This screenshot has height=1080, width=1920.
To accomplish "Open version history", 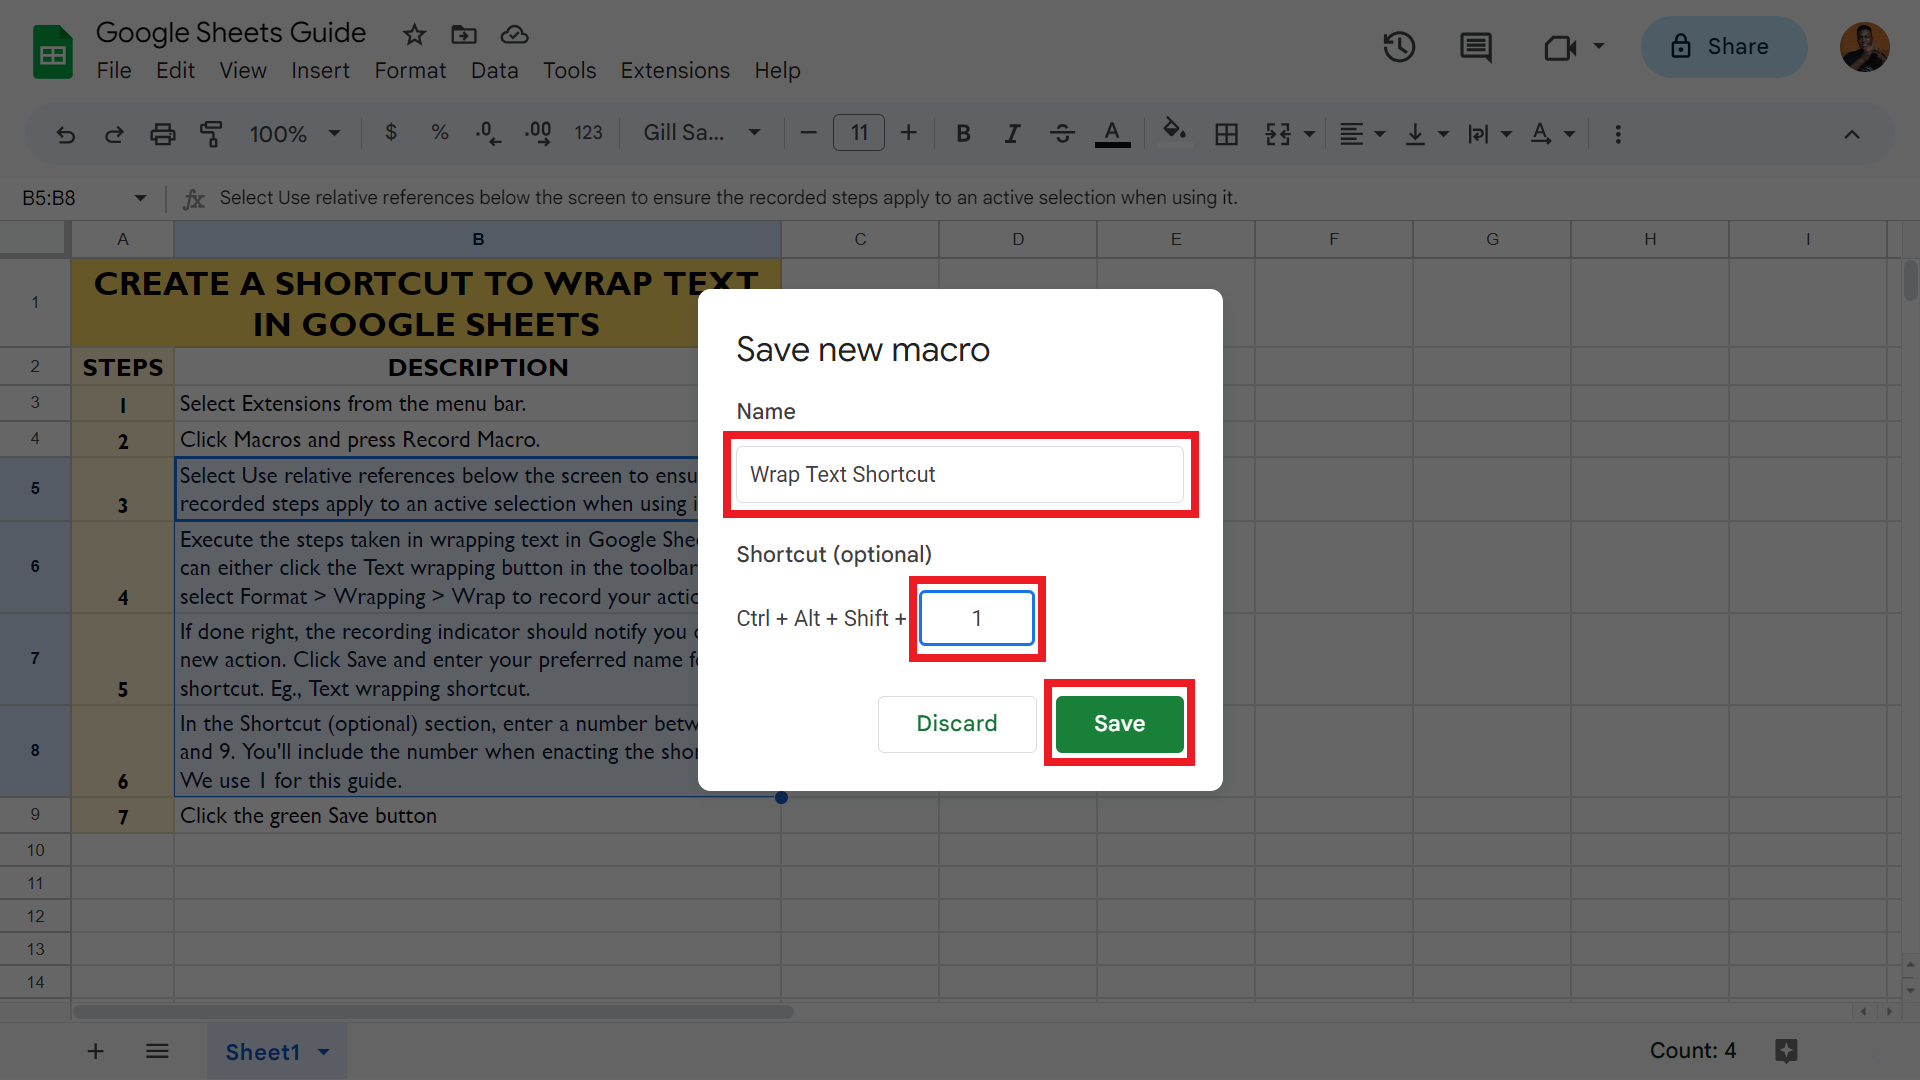I will (x=1399, y=47).
